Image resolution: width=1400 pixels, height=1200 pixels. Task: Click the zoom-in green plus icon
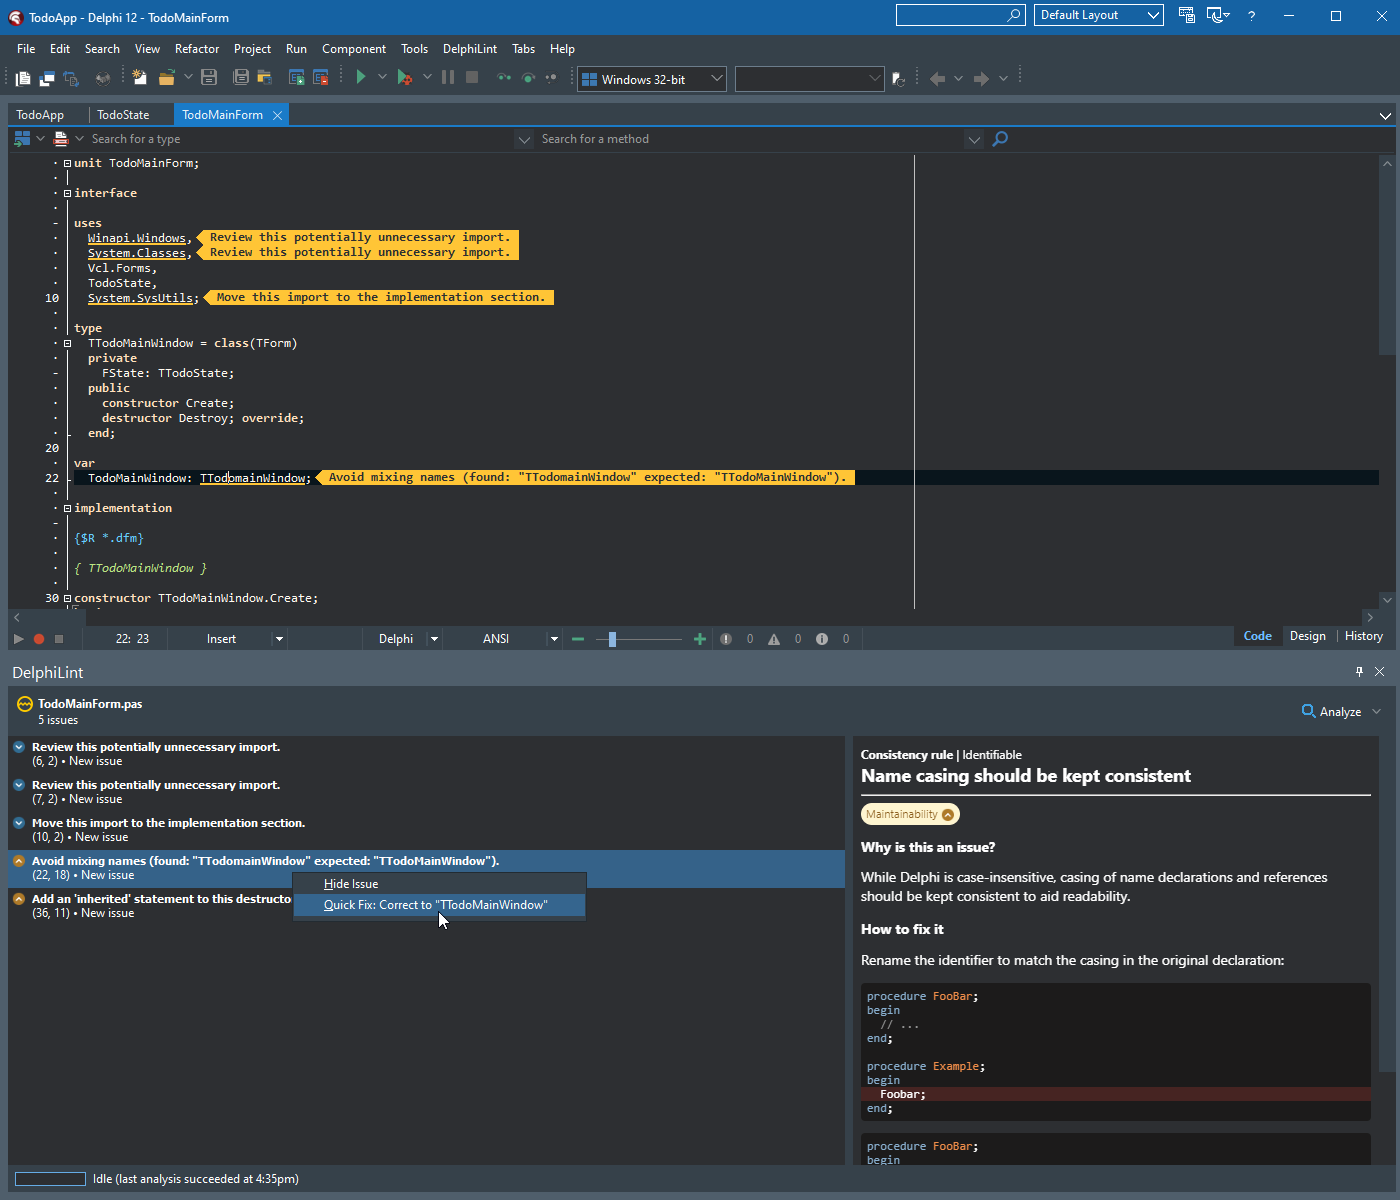coord(700,639)
